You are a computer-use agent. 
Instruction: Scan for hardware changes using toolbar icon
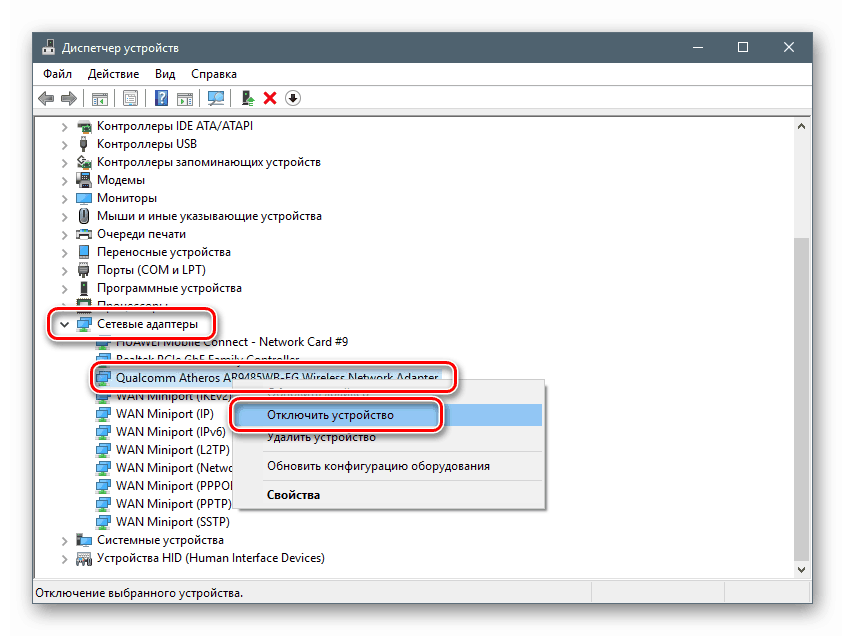pyautogui.click(x=215, y=98)
